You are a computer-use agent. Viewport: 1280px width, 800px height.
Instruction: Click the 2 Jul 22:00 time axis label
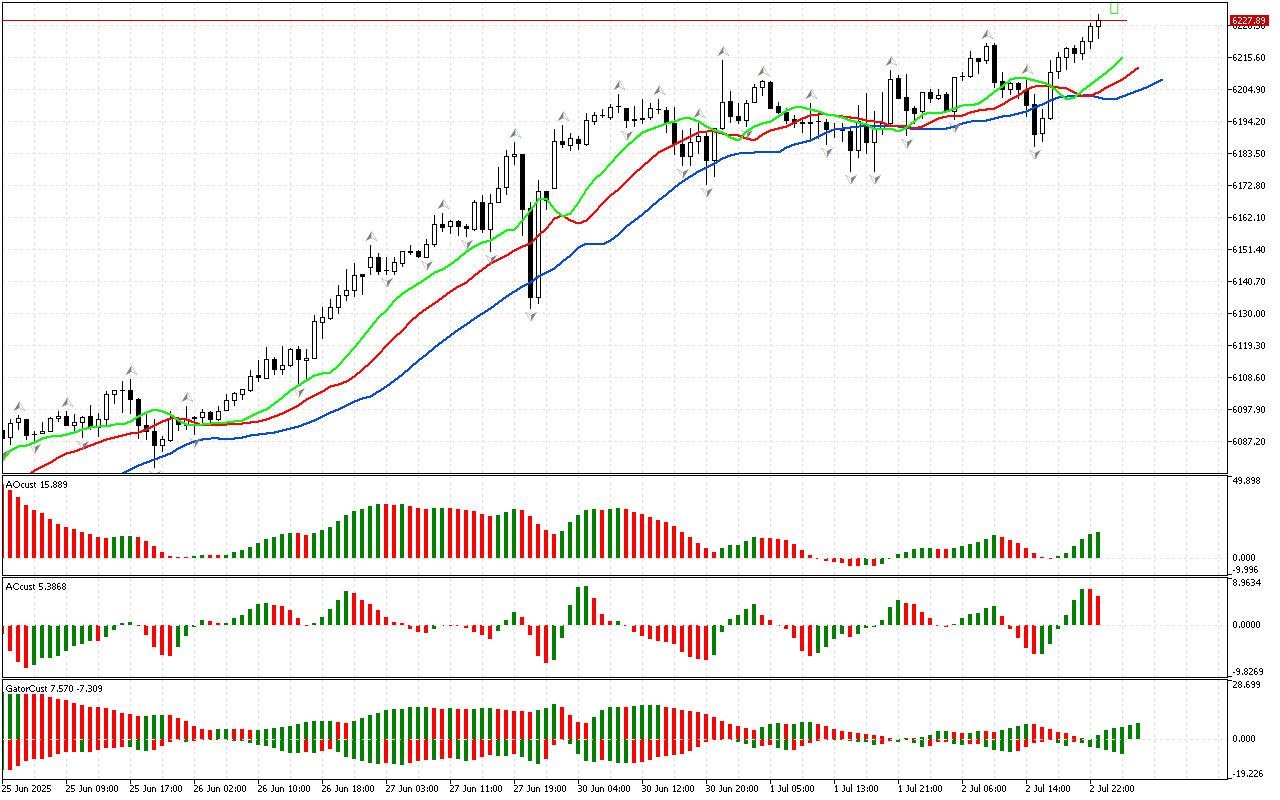(1111, 788)
